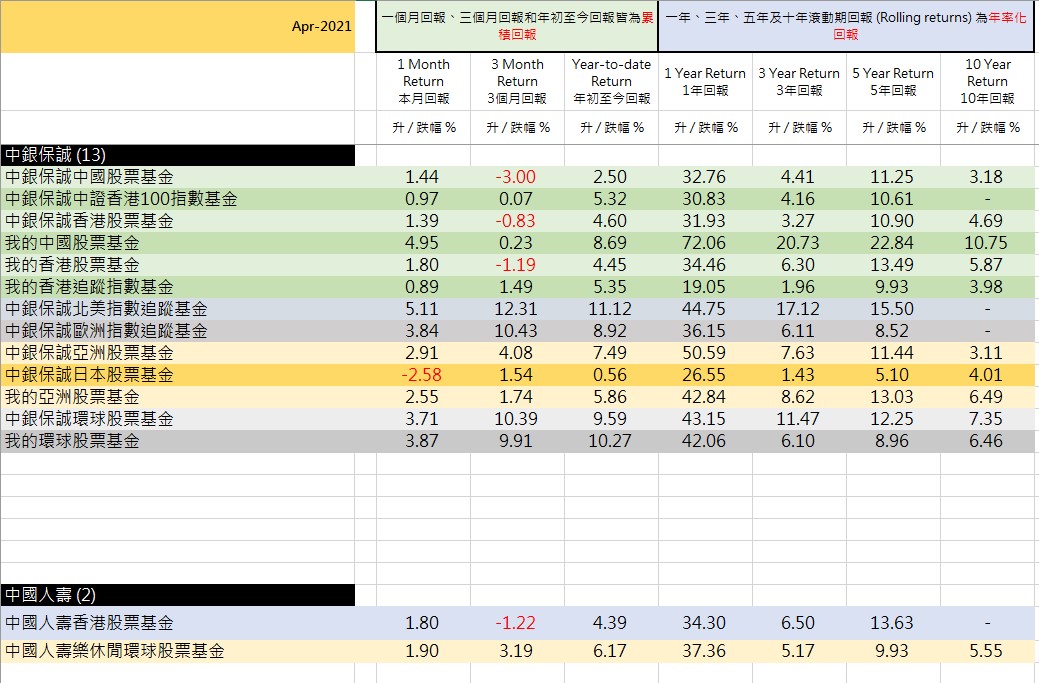Select the 17.12 three-year return cell
1039x683 pixels.
798,309
